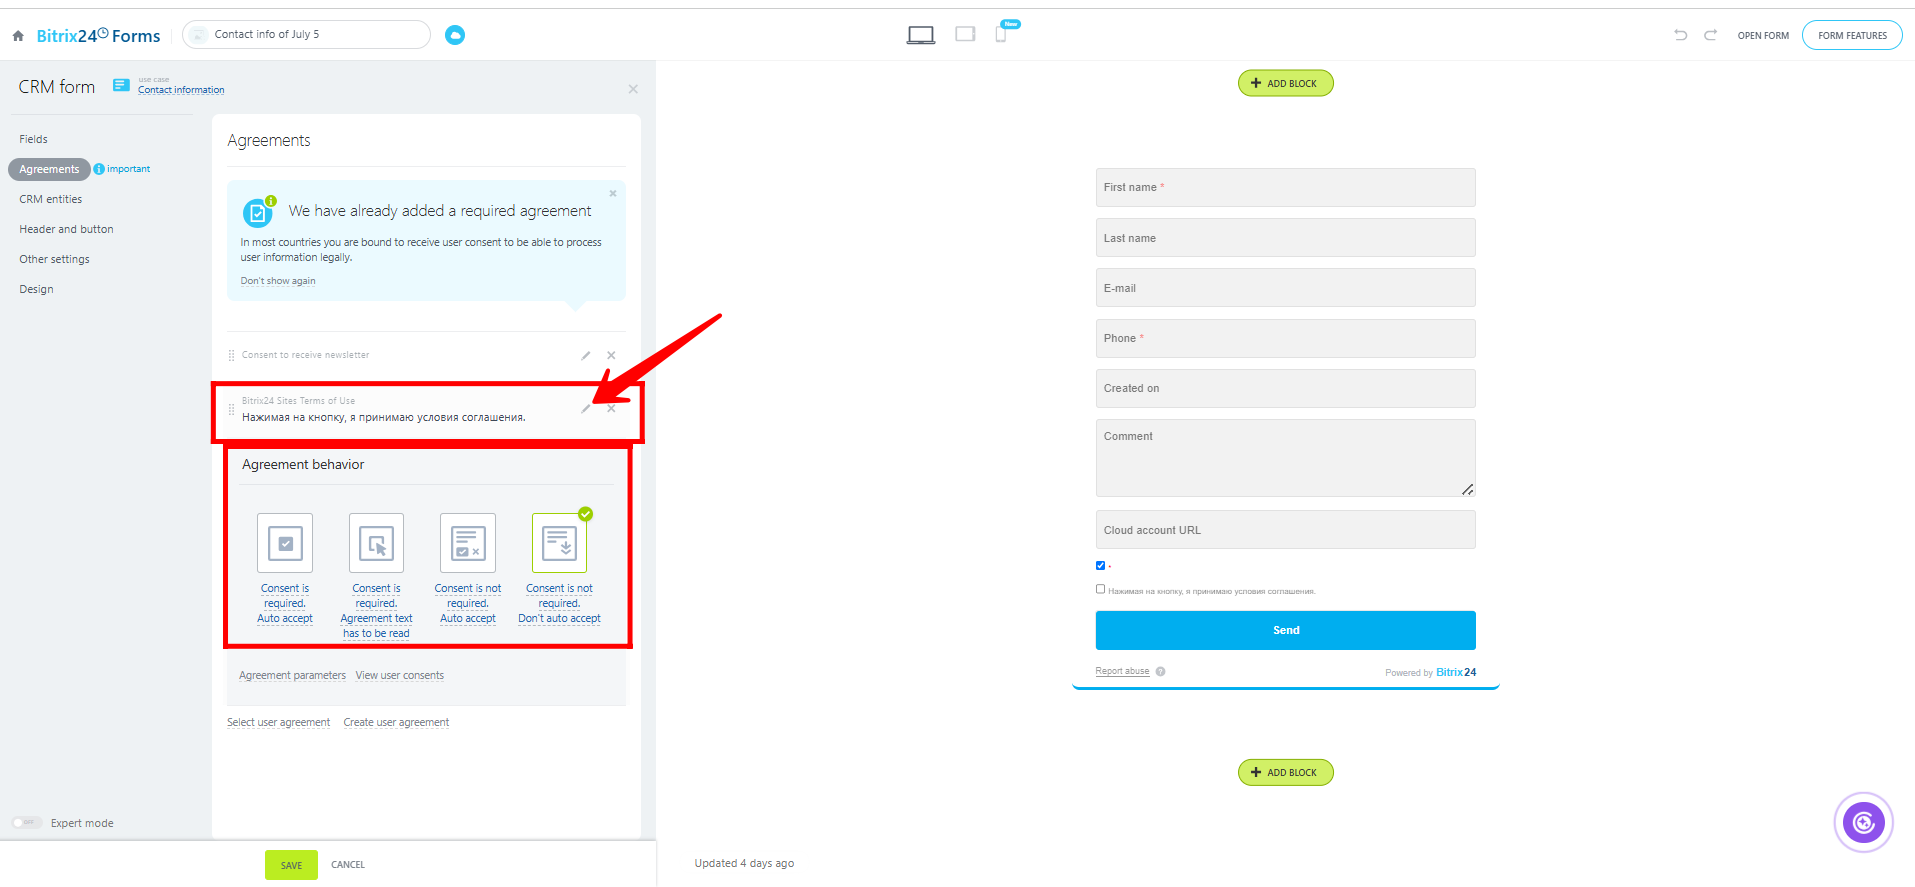The height and width of the screenshot is (887, 1915).
Task: Open the Agreements section
Action: [49, 169]
